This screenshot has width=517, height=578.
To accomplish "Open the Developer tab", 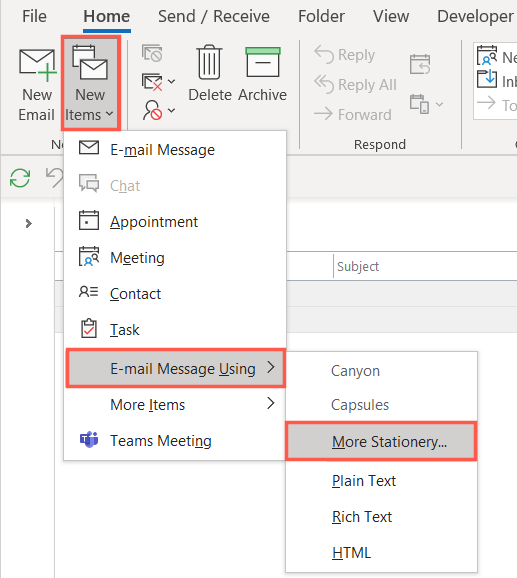I will point(475,16).
